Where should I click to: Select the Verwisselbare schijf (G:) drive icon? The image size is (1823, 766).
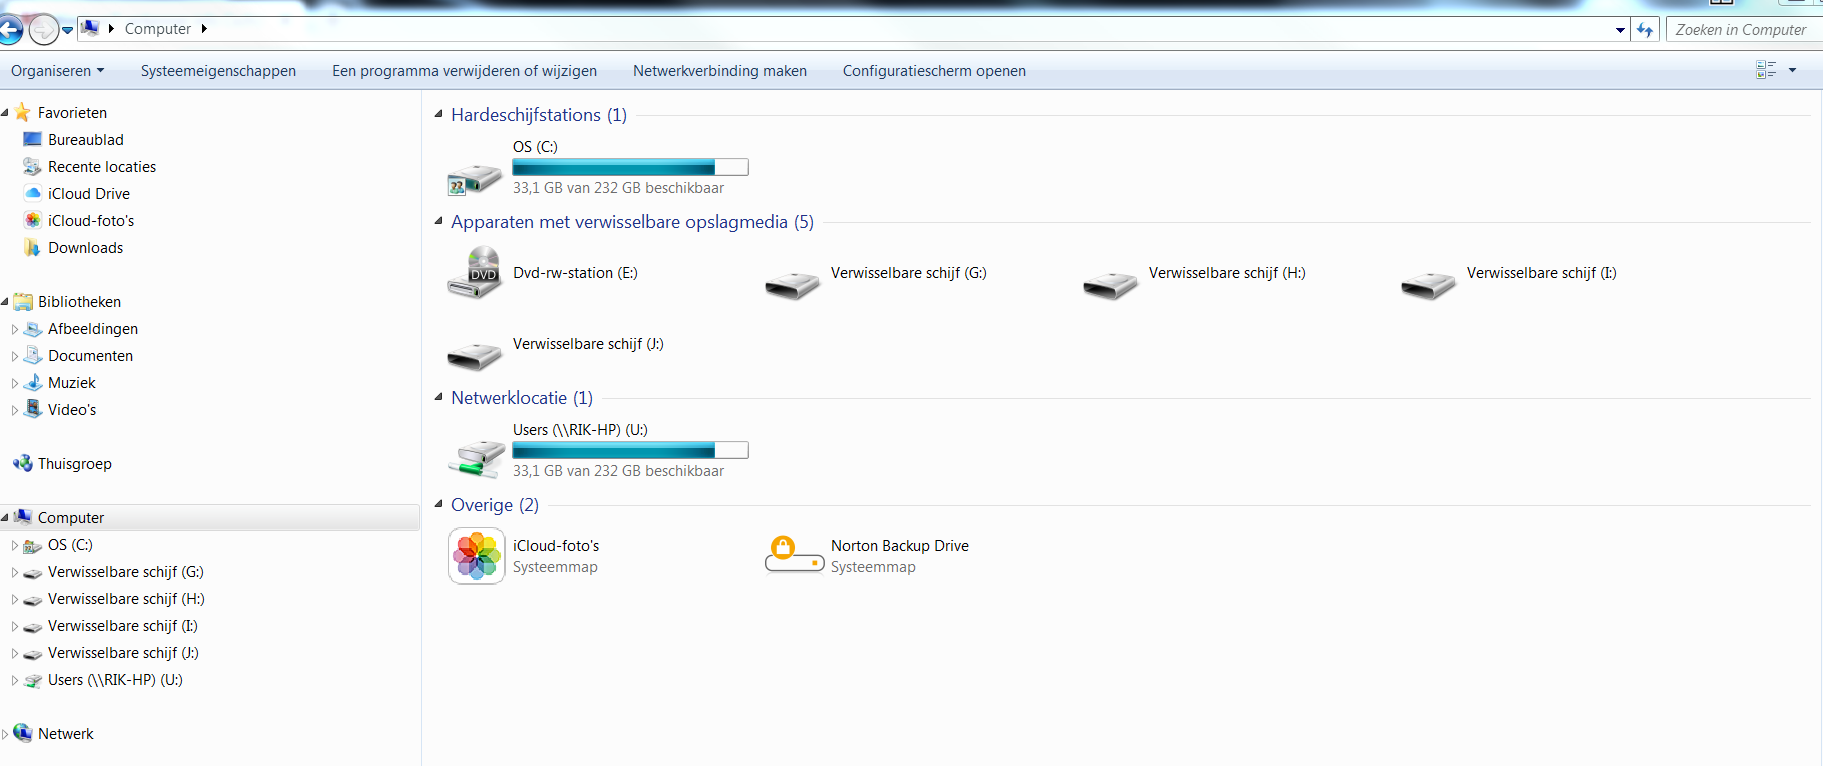click(x=793, y=286)
